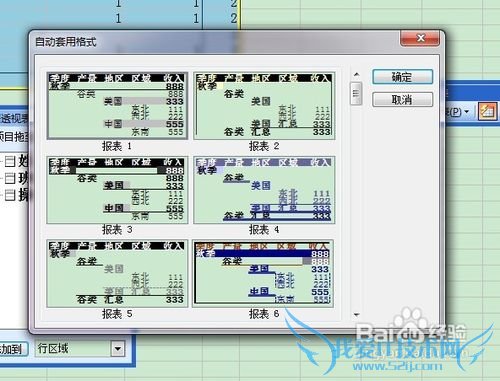Viewport: 500px width, 381px height.
Task: Click the pivot table format icon in toolbar
Action: (488, 111)
